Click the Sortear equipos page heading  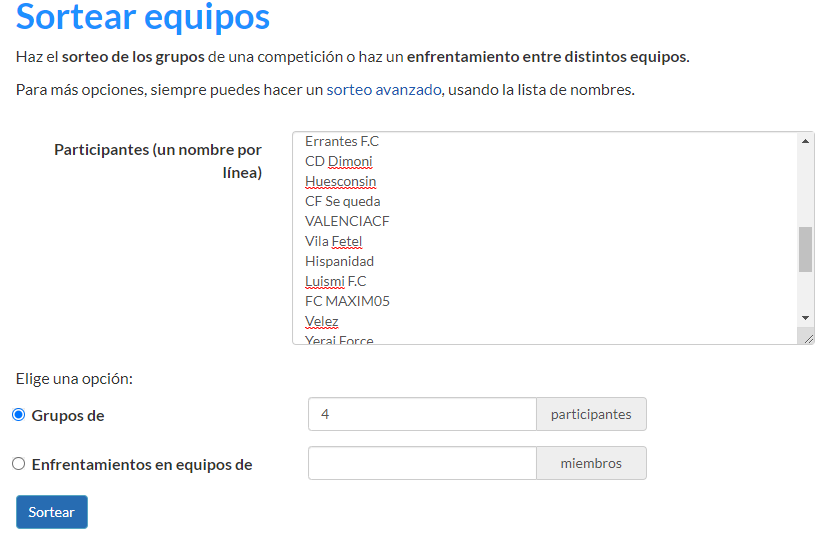(x=143, y=18)
